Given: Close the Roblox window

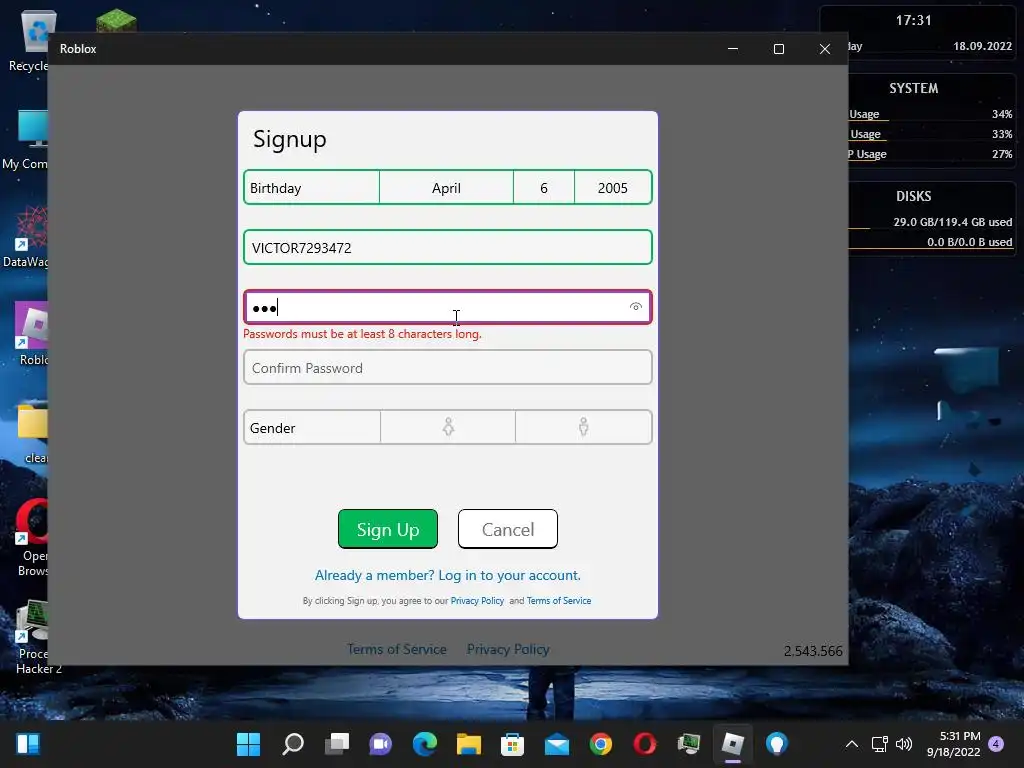Looking at the screenshot, I should coord(825,49).
